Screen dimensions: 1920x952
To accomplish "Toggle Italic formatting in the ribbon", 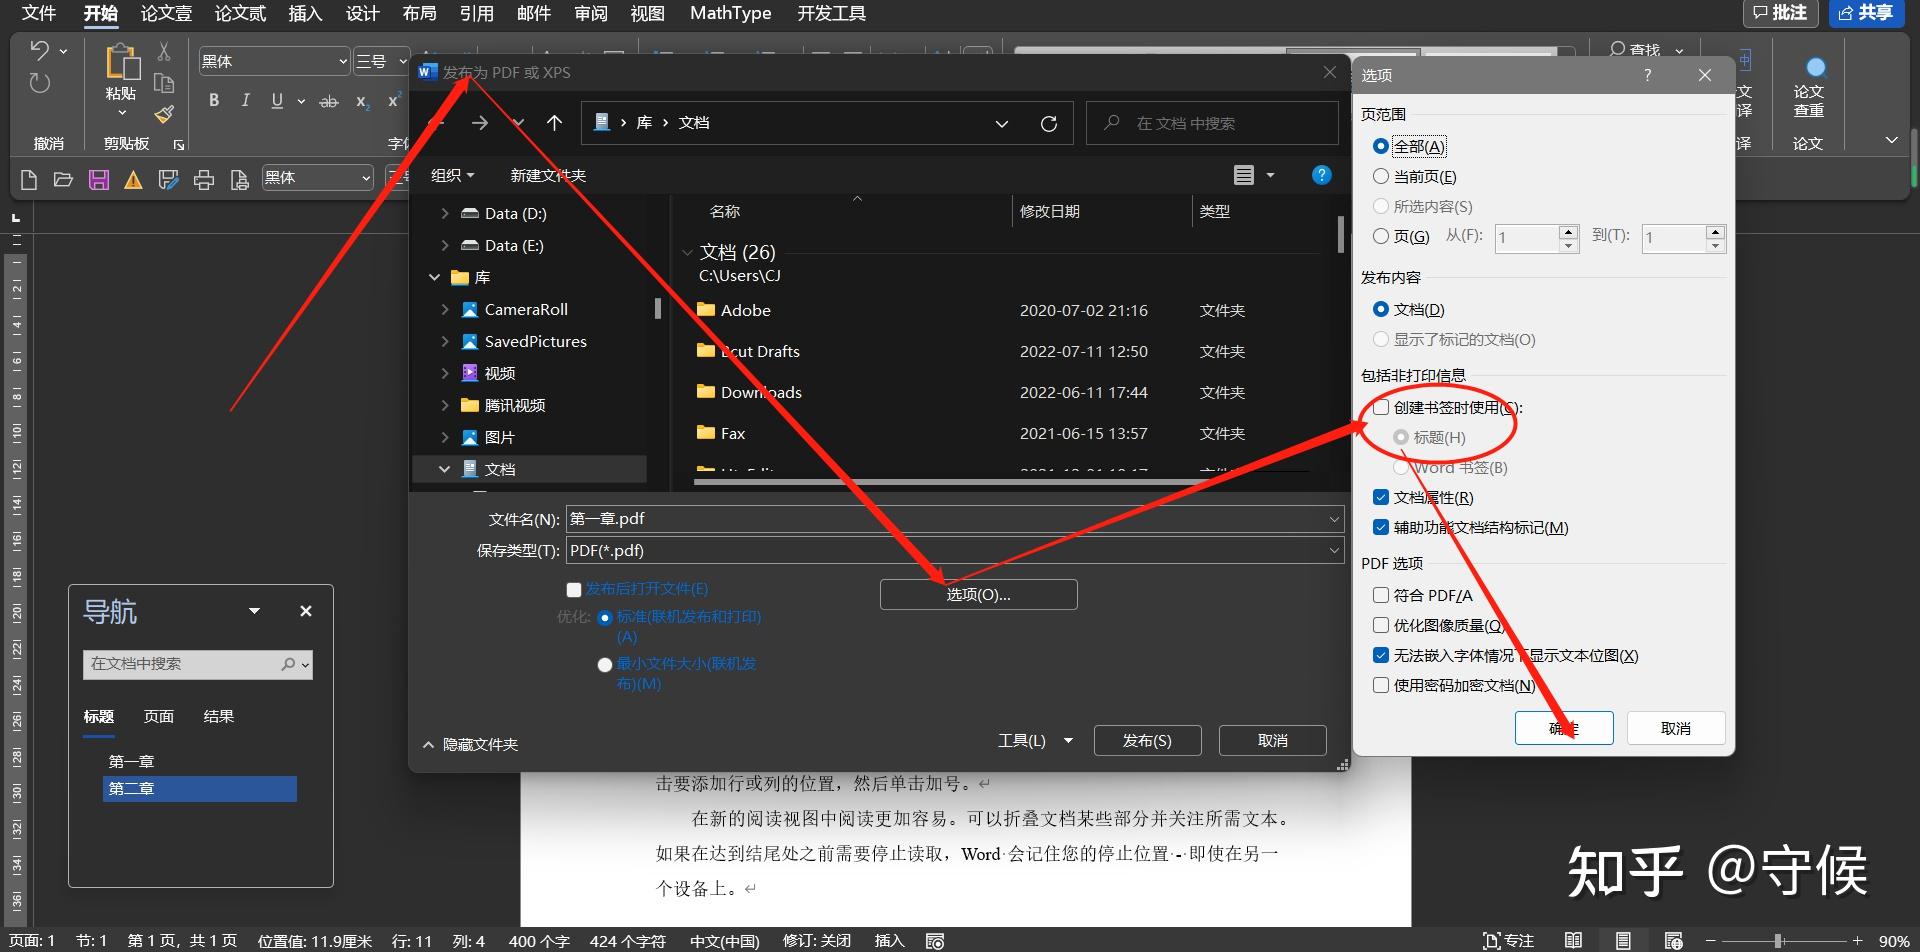I will 245,100.
